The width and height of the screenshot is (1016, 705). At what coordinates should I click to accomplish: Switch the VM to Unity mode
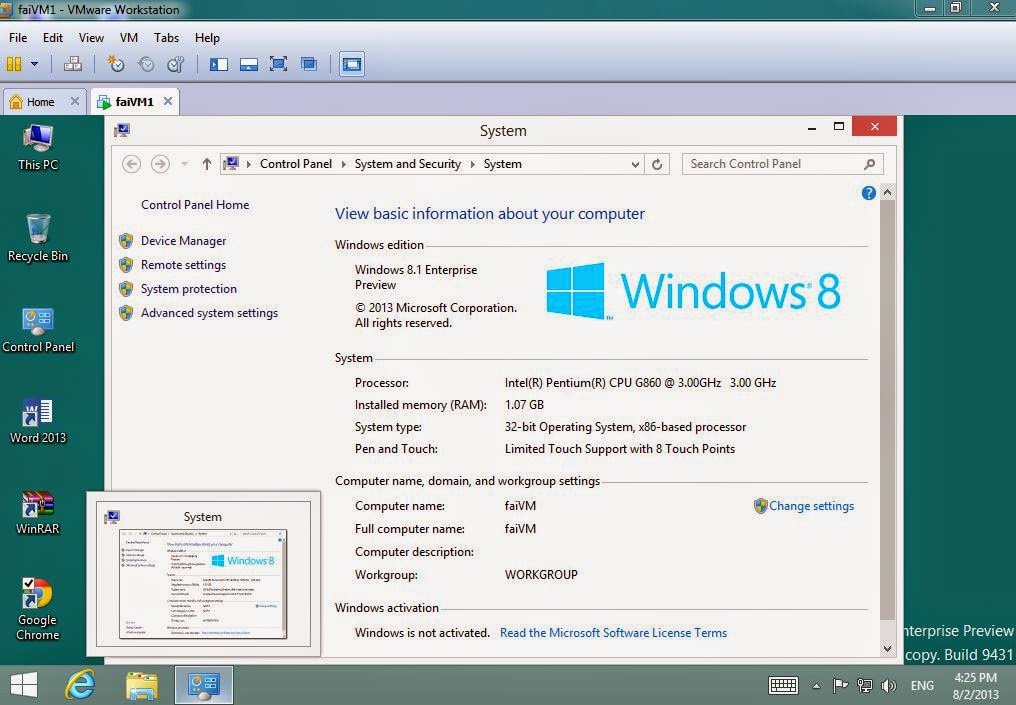pos(311,64)
